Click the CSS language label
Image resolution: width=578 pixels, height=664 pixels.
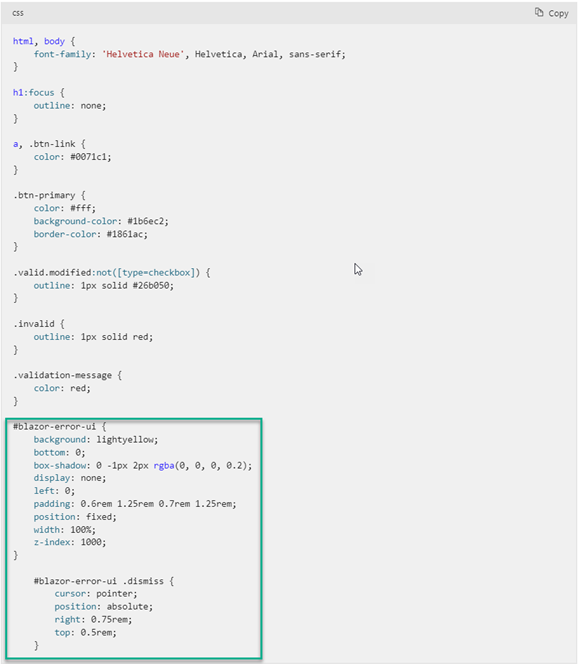coord(18,13)
